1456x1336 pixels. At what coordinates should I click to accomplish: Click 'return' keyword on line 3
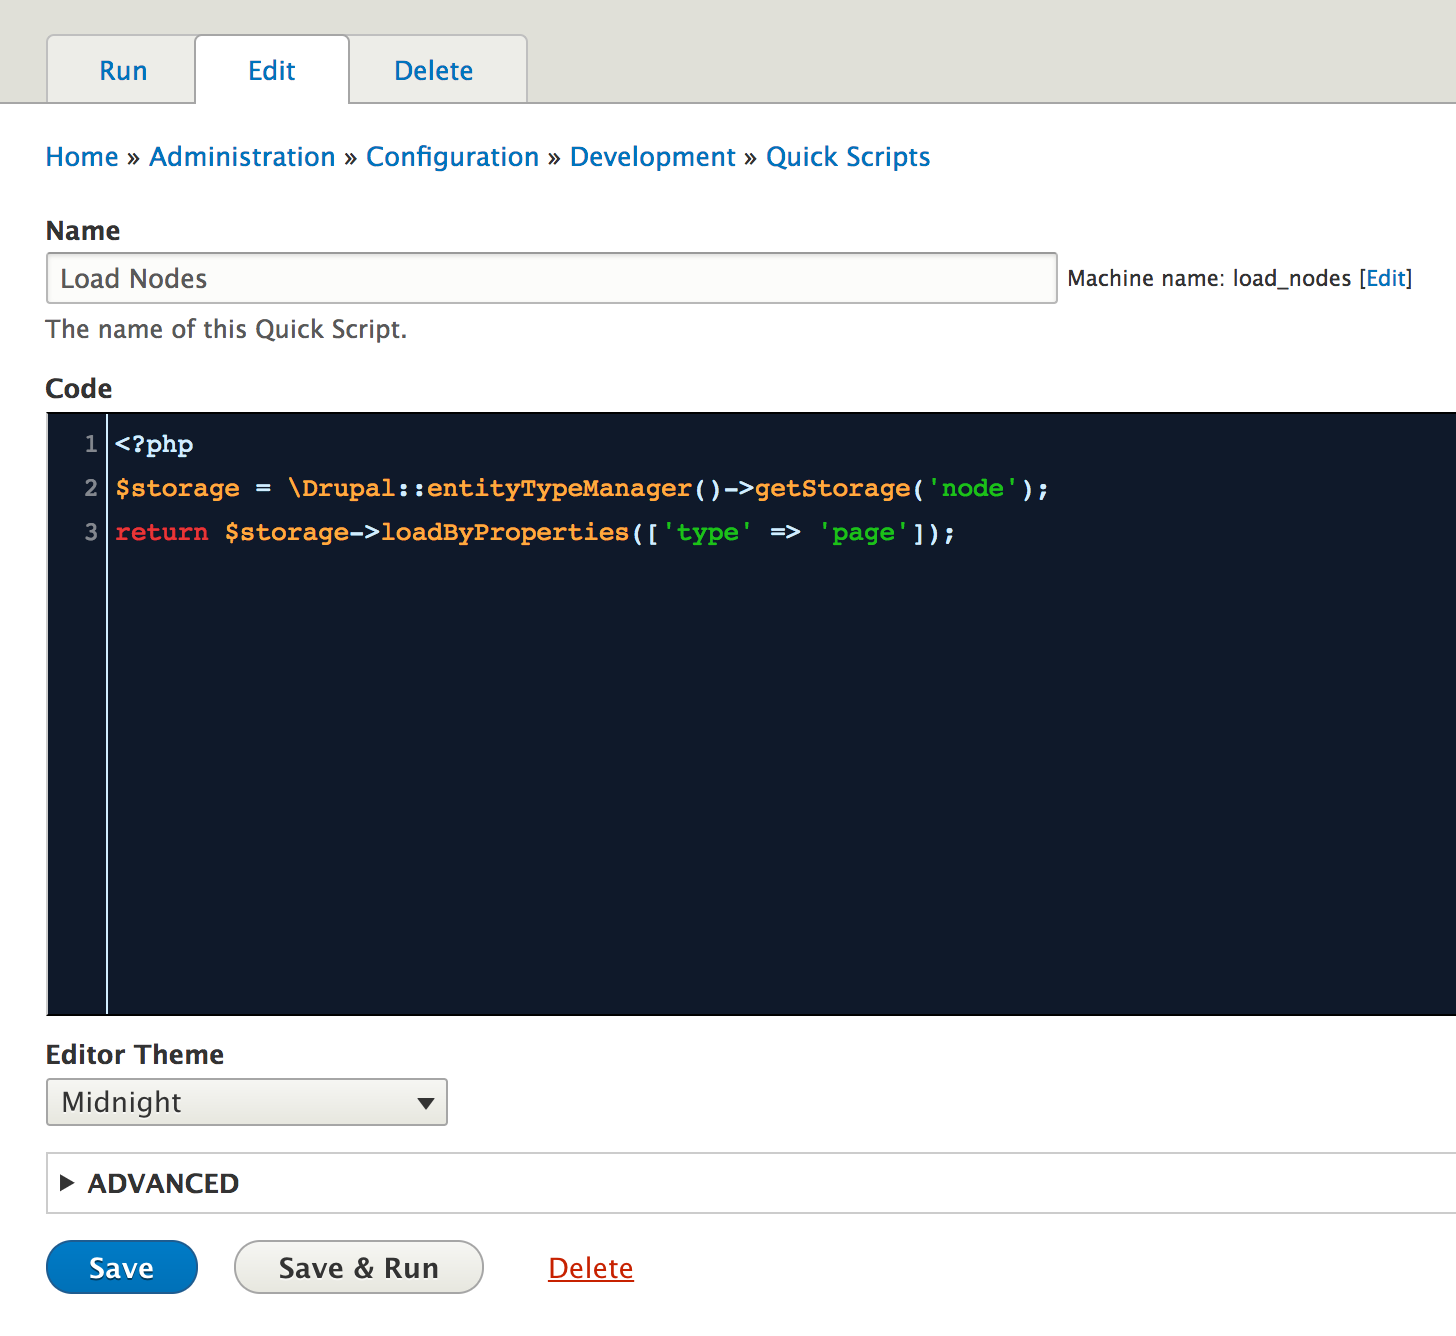pos(162,532)
